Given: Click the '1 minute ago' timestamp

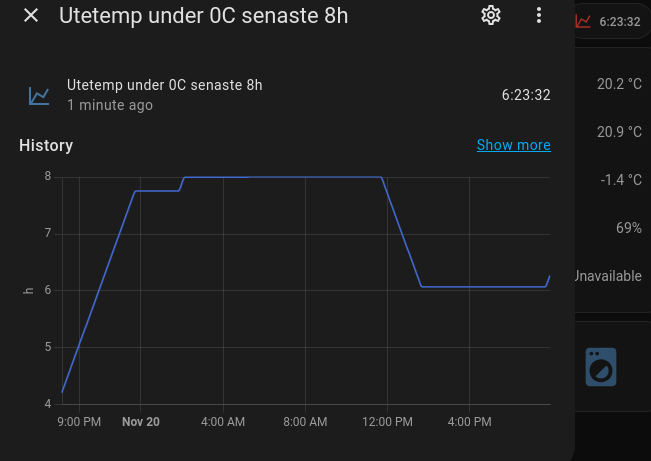Looking at the screenshot, I should (x=110, y=105).
